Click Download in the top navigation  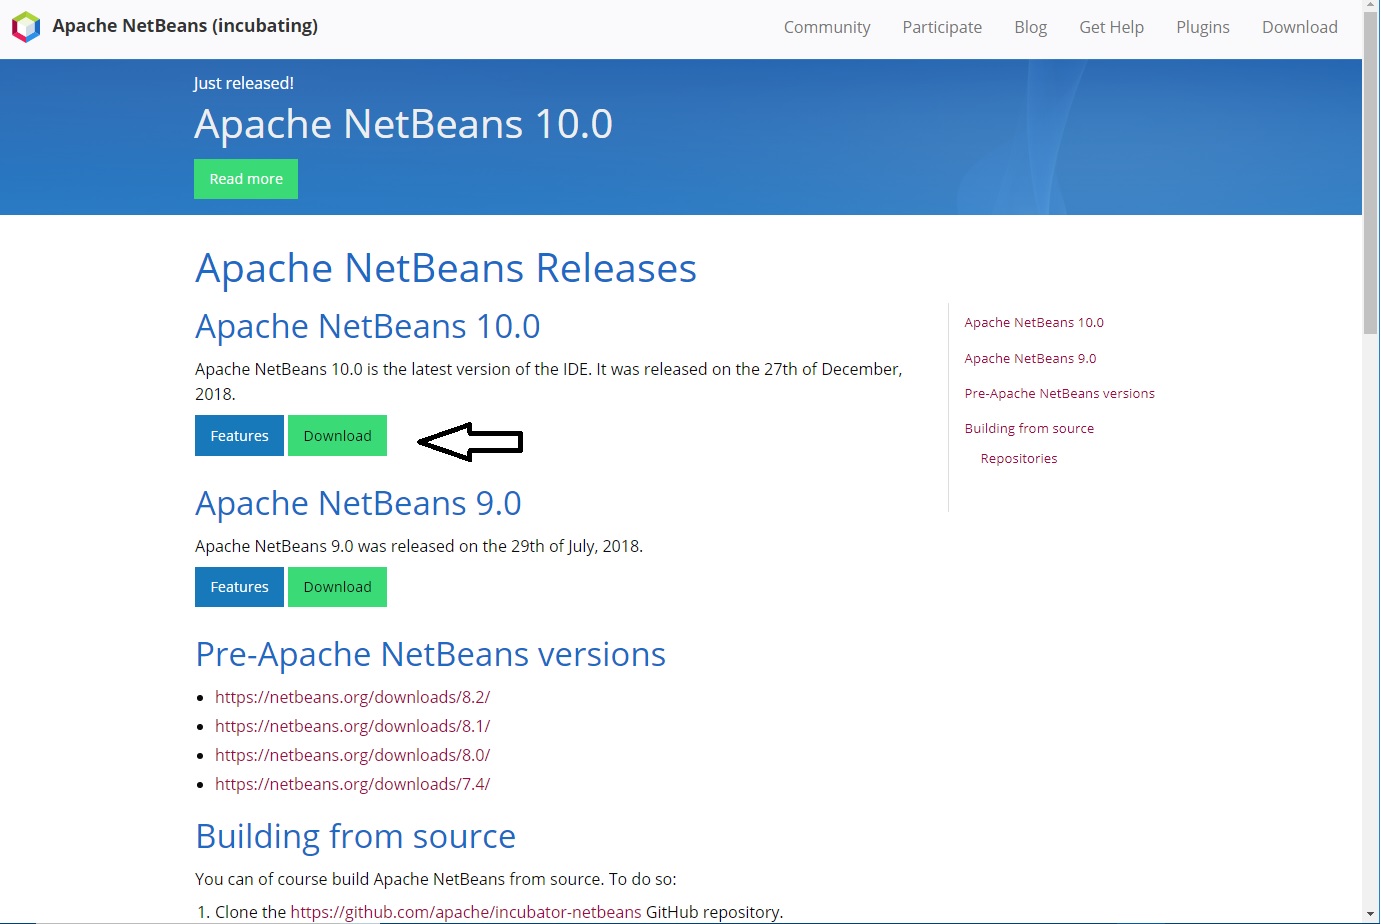click(1299, 27)
